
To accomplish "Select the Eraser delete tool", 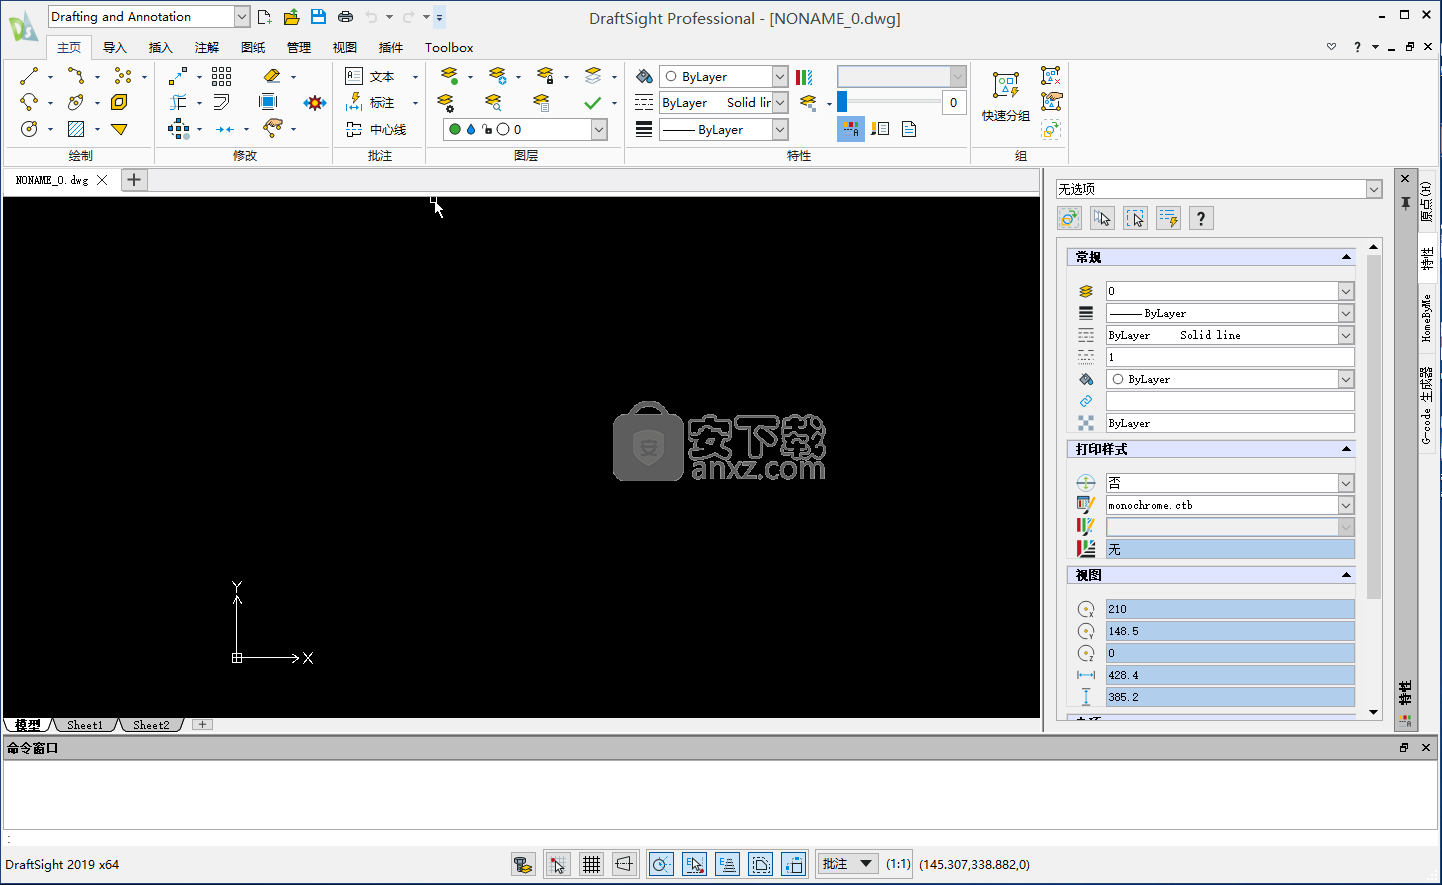I will tap(272, 76).
